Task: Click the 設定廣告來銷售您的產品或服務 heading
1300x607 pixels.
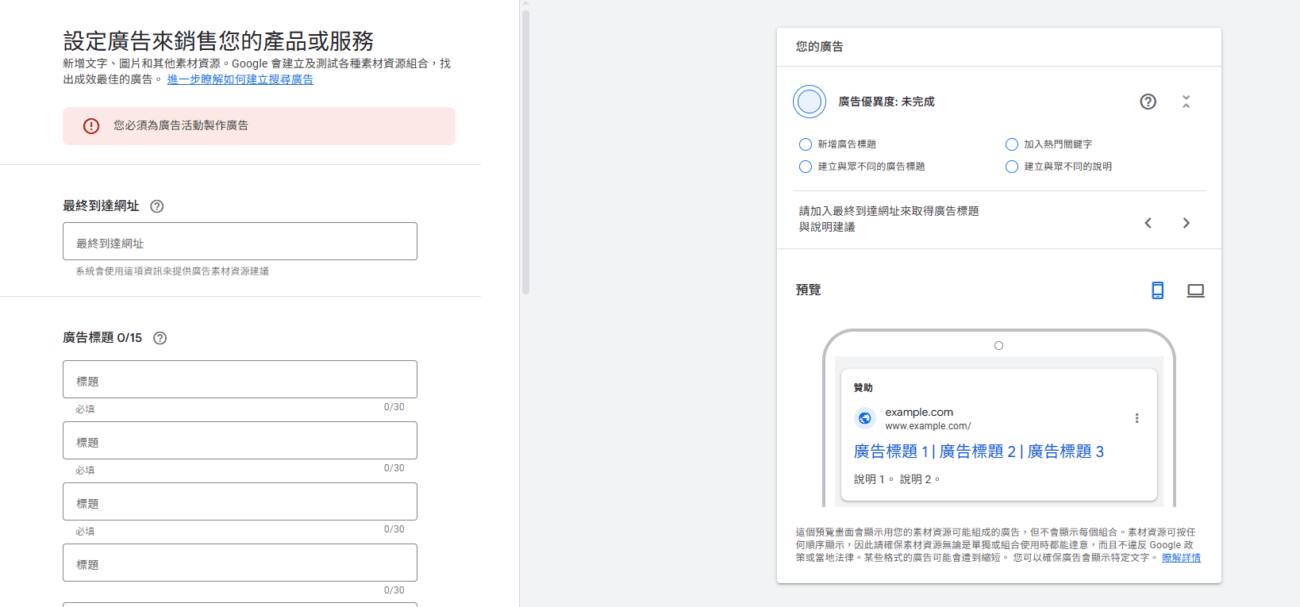Action: pos(218,41)
